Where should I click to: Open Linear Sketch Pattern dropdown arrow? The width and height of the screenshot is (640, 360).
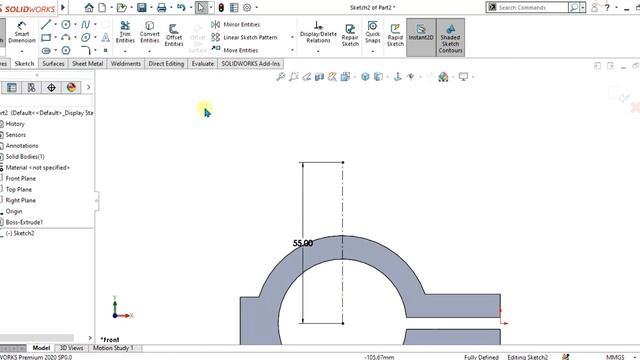(x=292, y=37)
